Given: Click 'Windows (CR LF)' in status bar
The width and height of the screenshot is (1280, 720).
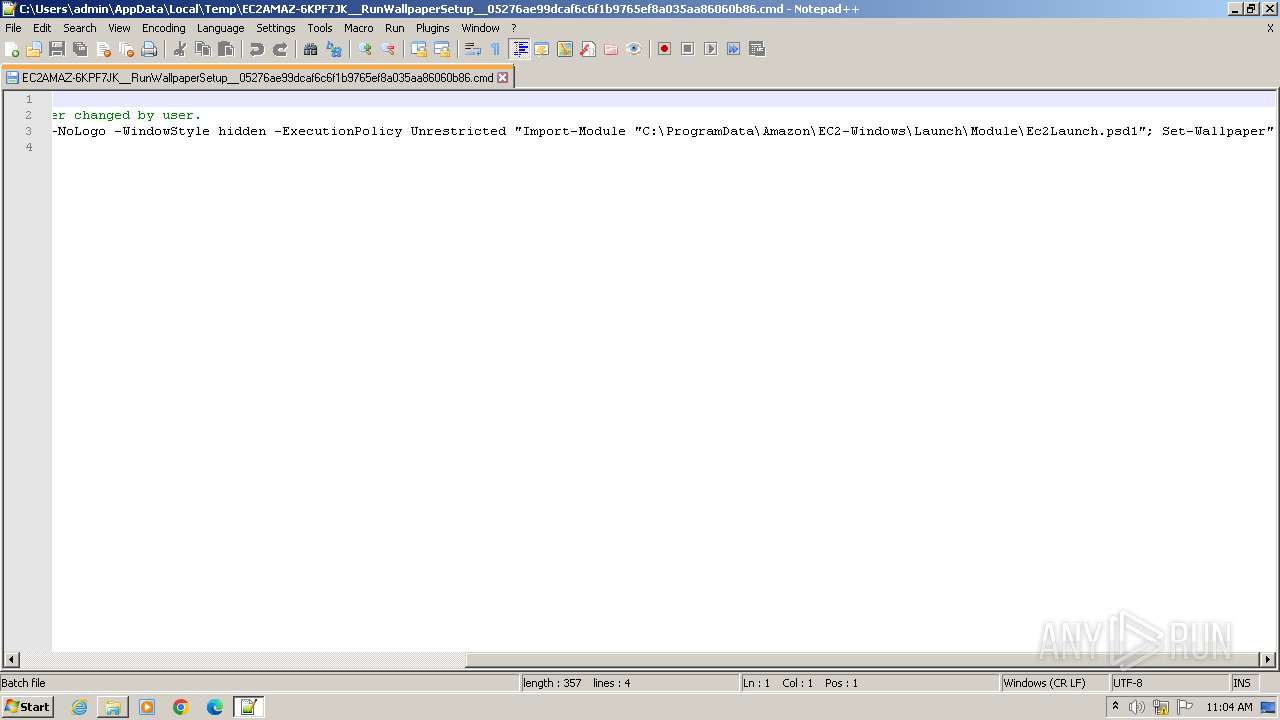Looking at the screenshot, I should coord(1045,683).
